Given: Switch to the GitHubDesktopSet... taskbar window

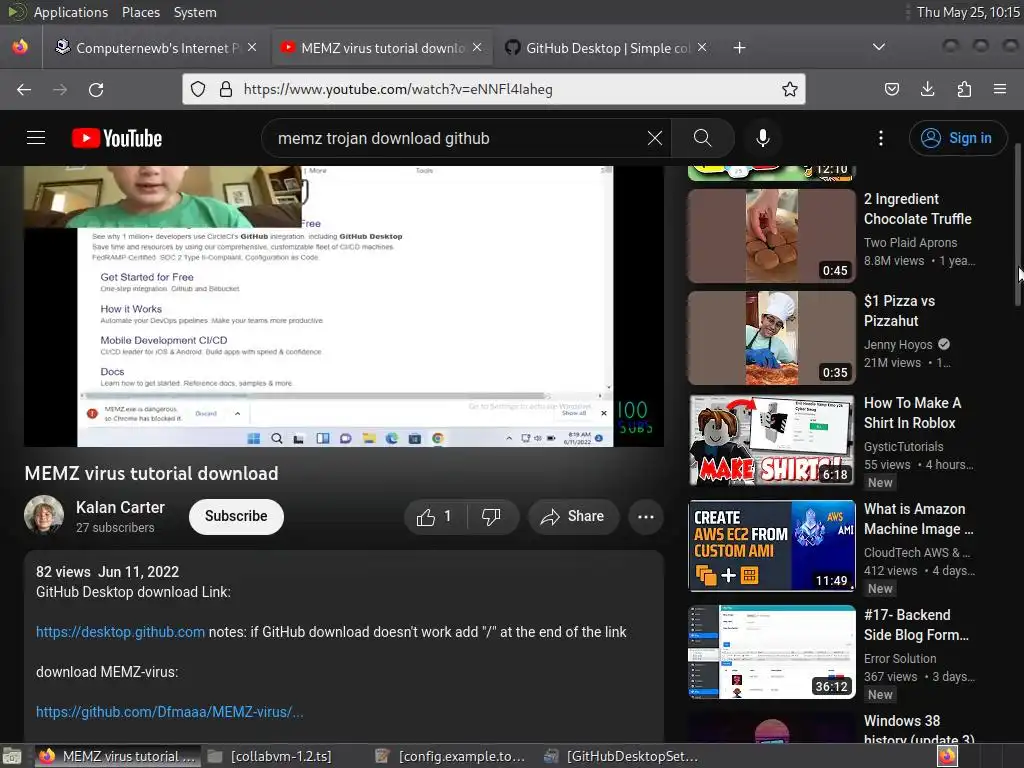Looking at the screenshot, I should click(621, 756).
